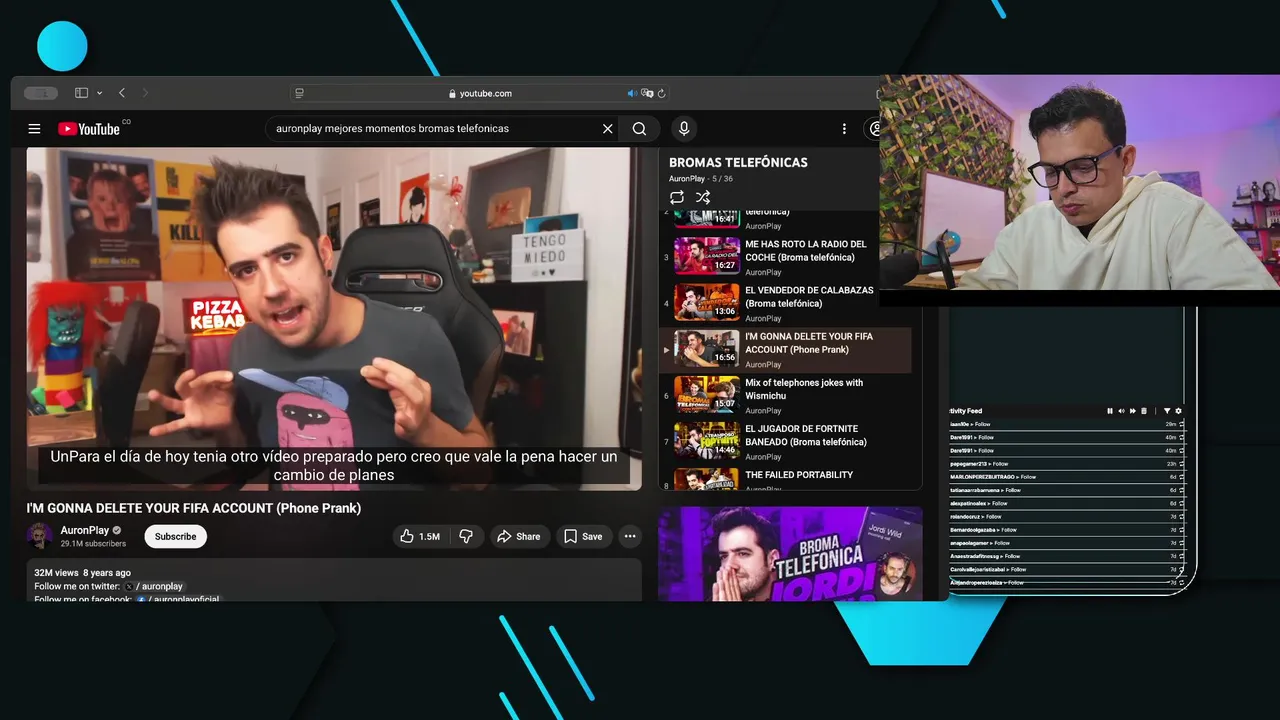
Task: Save the video to a playlist
Action: click(x=582, y=537)
